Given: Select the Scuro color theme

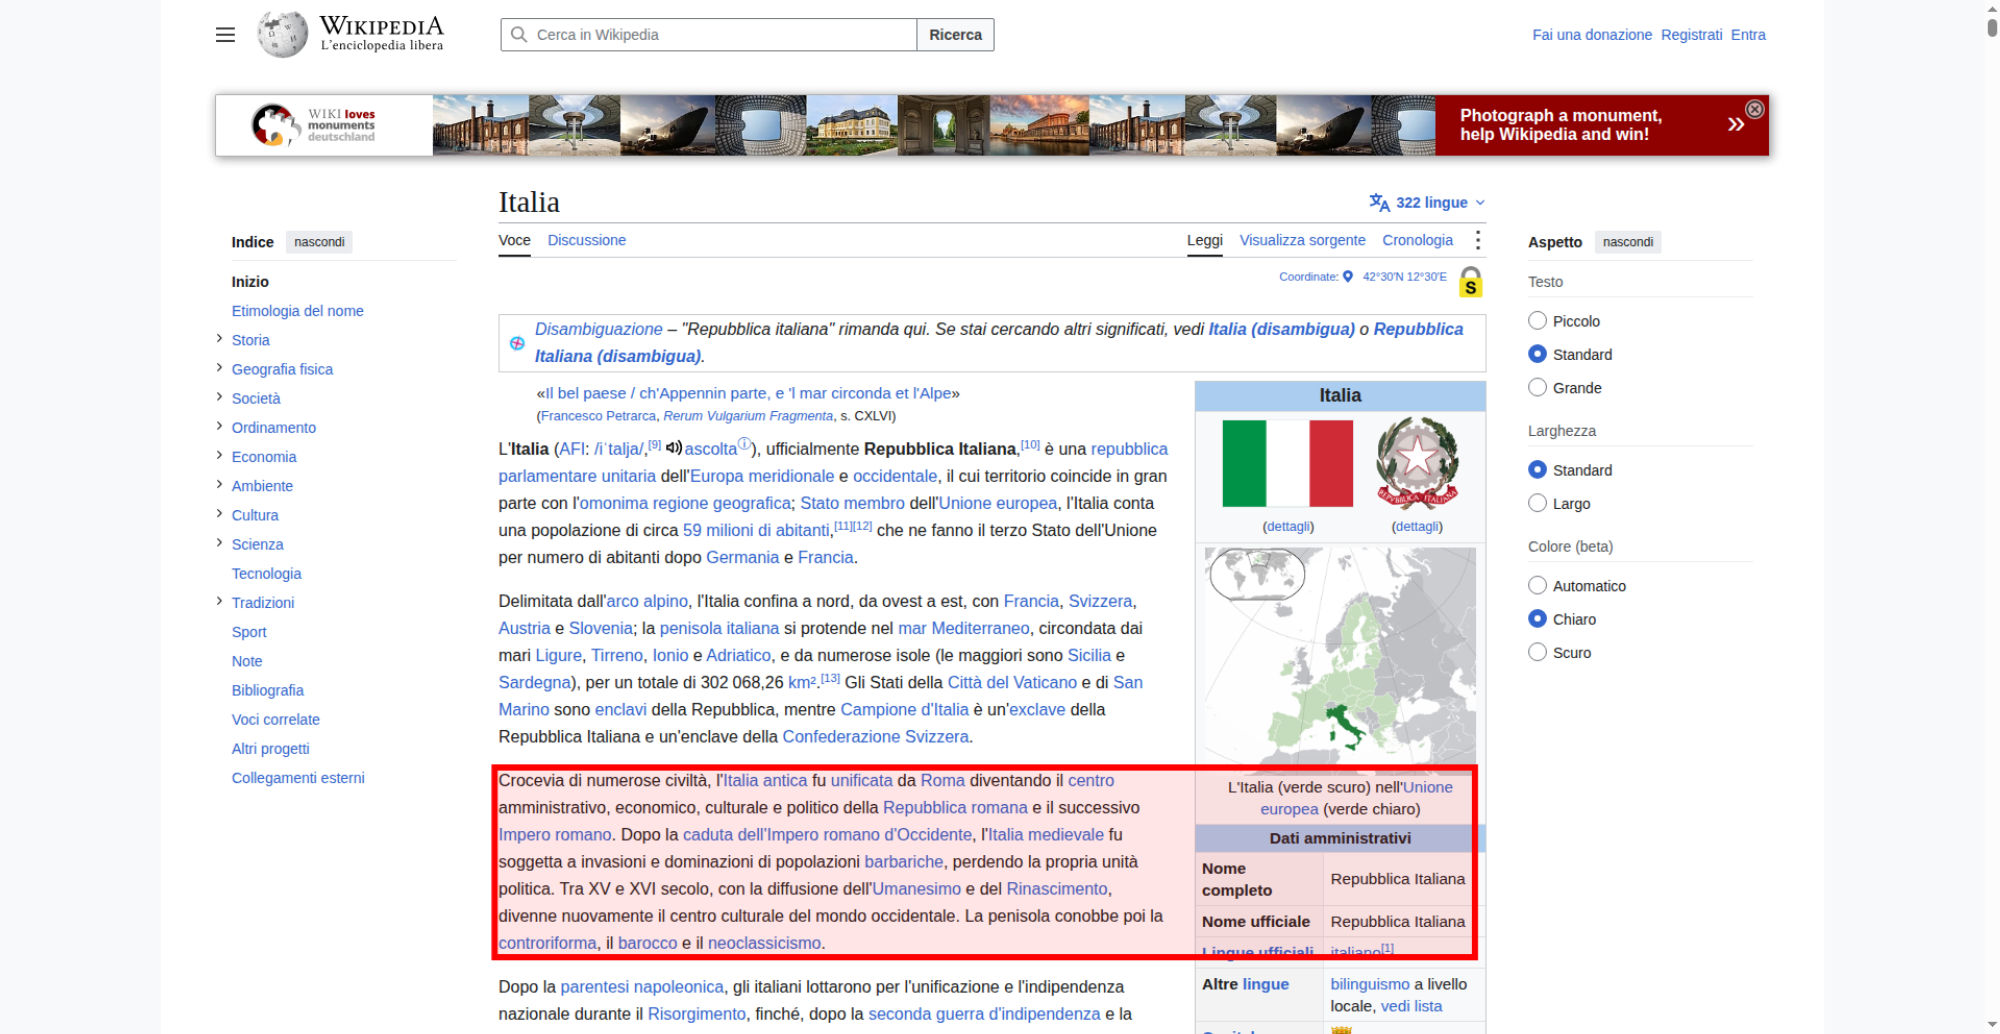Looking at the screenshot, I should [1537, 652].
